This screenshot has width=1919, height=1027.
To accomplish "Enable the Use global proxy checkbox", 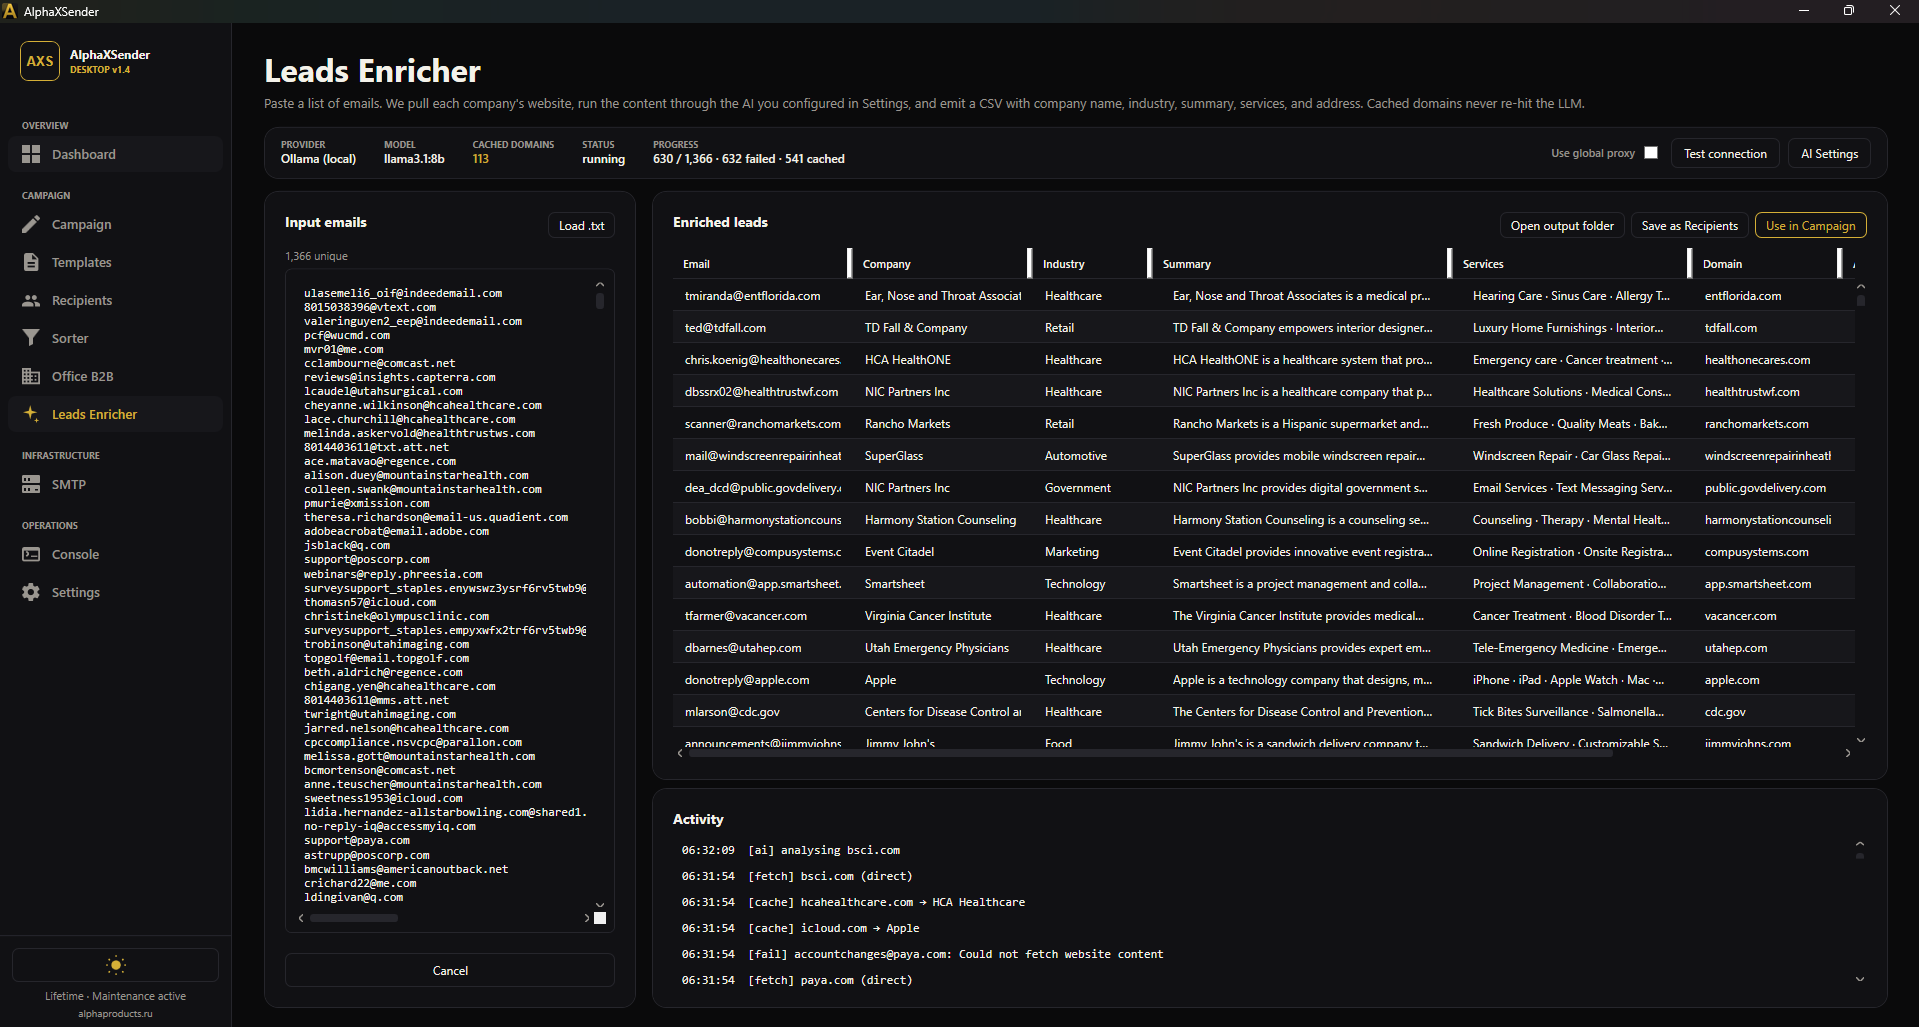I will (x=1651, y=153).
